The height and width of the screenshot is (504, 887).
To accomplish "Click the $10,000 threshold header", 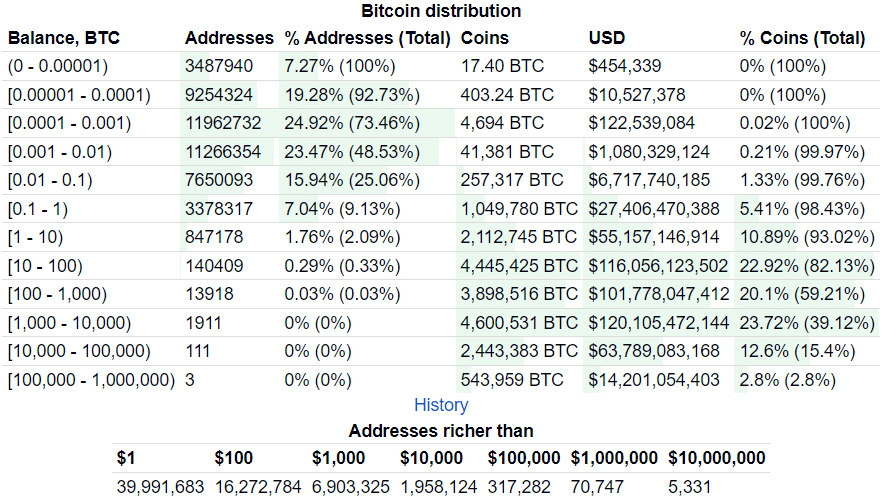I will click(431, 458).
